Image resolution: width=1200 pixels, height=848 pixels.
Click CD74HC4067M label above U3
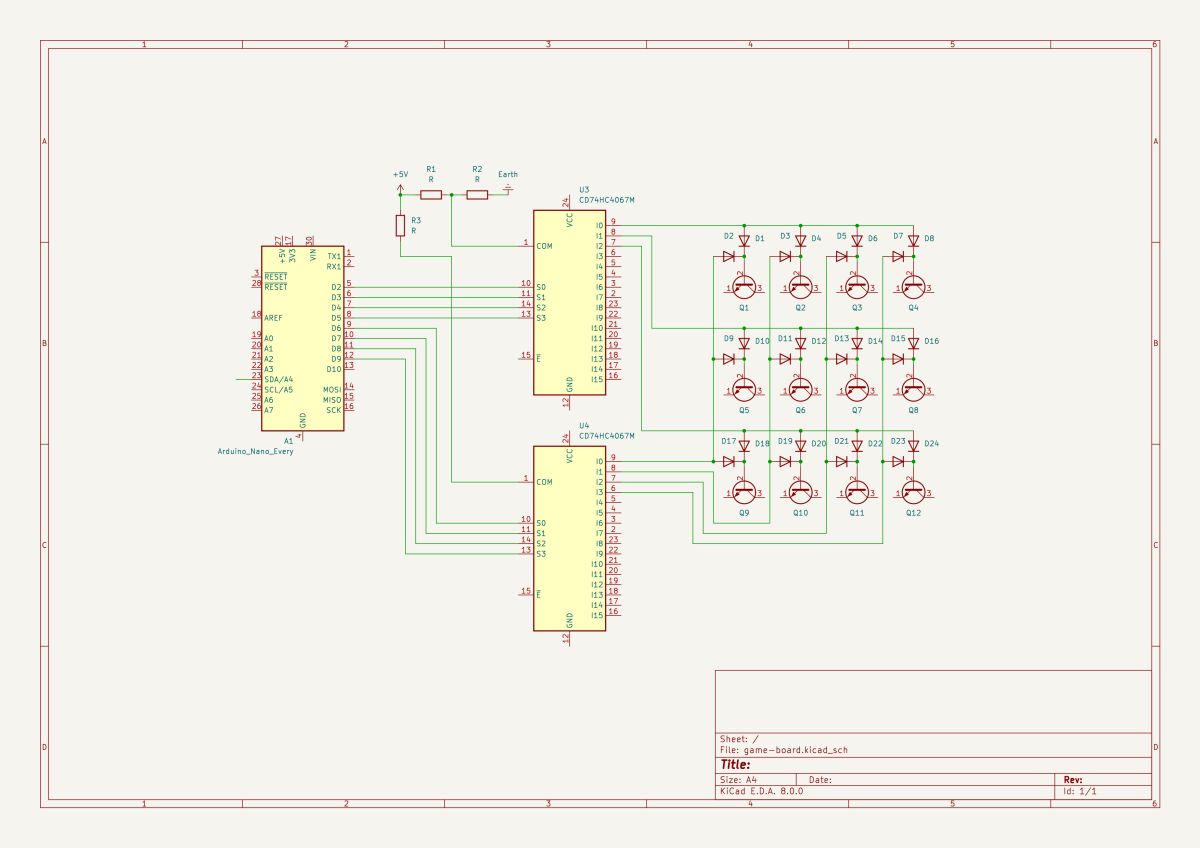(x=607, y=200)
